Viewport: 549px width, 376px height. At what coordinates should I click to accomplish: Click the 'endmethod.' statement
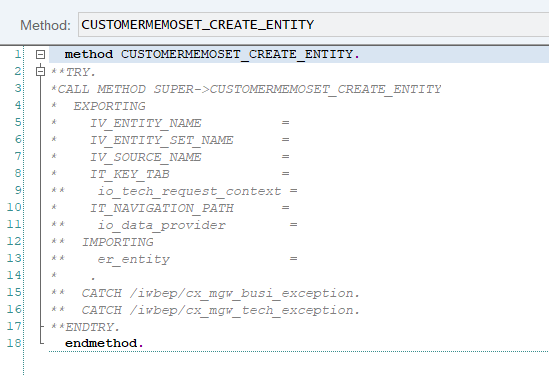click(x=104, y=343)
